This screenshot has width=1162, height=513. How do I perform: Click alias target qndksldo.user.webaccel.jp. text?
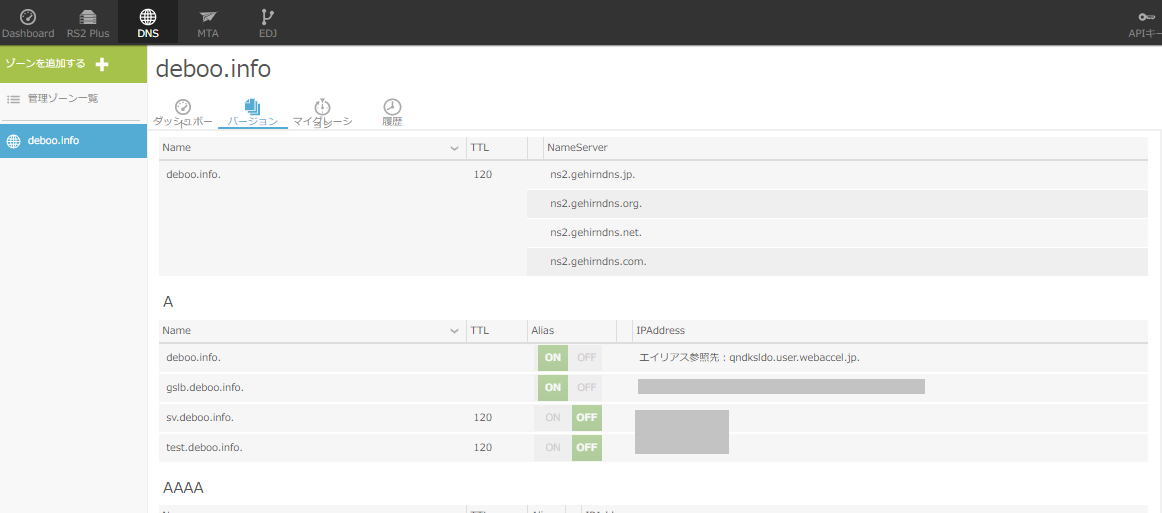[794, 357]
